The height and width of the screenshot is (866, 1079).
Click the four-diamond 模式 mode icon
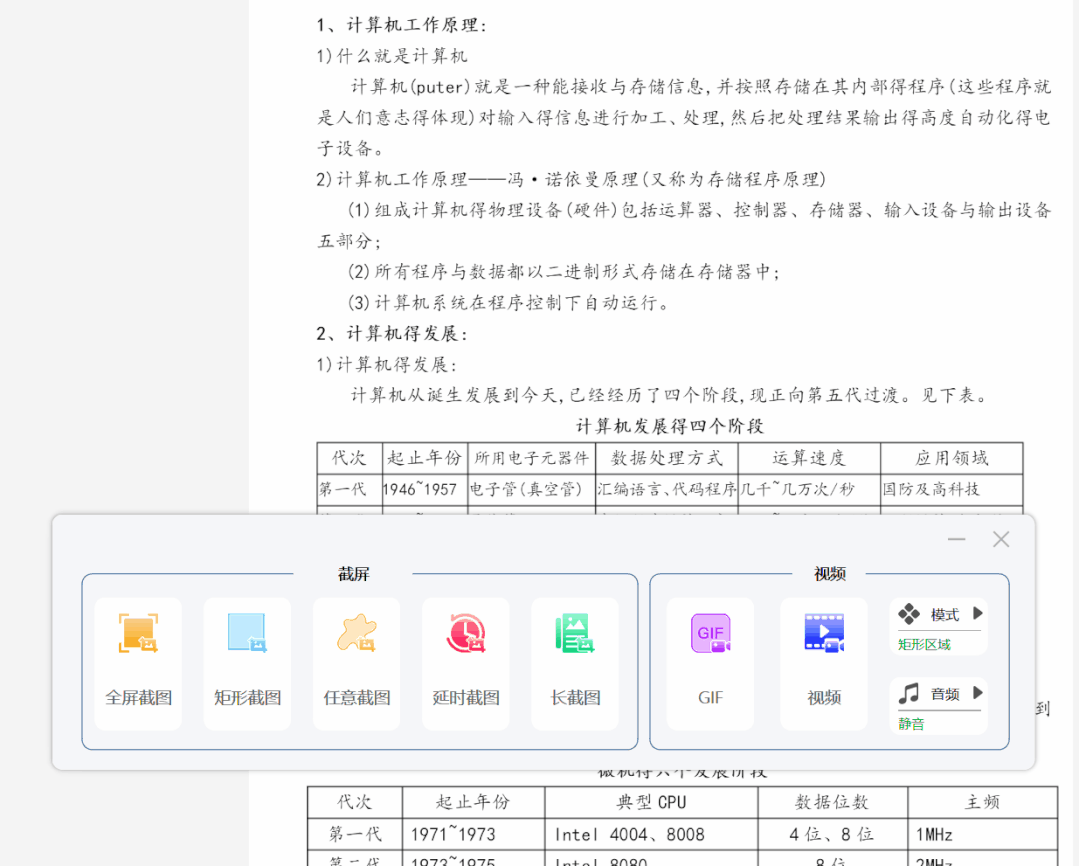(x=909, y=614)
